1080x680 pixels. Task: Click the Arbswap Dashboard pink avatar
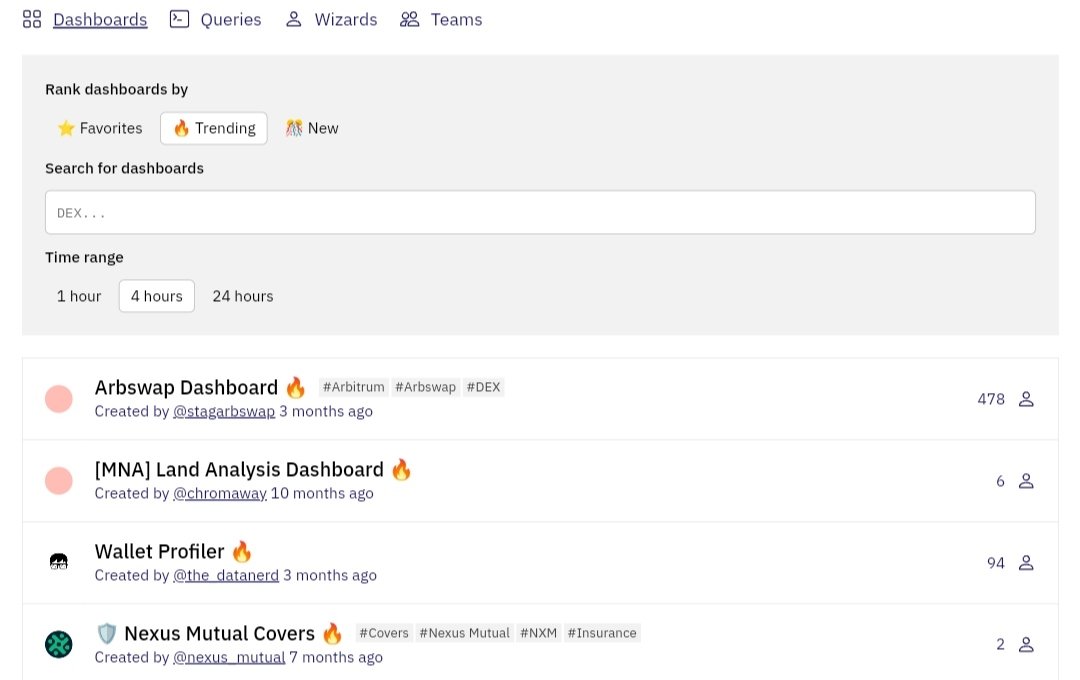[59, 399]
